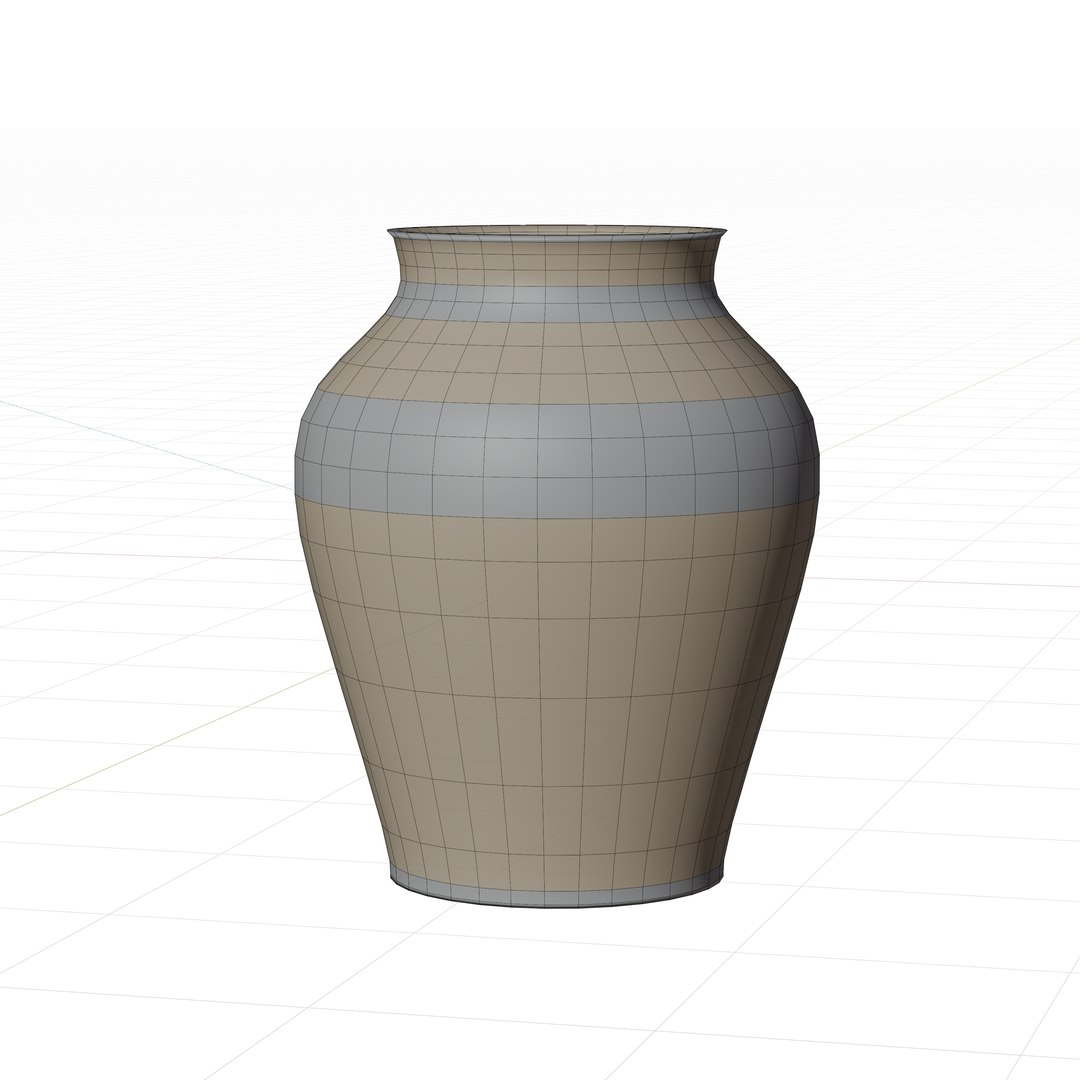Click the narrow gray band at vase neck
Image resolution: width=1080 pixels, height=1080 pixels.
click(557, 301)
